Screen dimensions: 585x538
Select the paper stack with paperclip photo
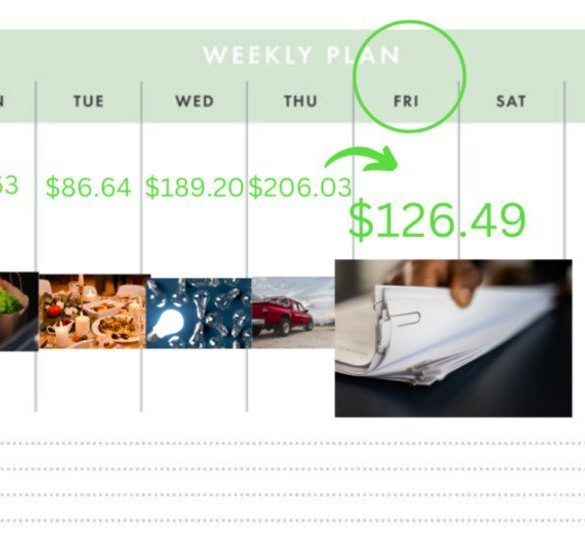point(453,338)
